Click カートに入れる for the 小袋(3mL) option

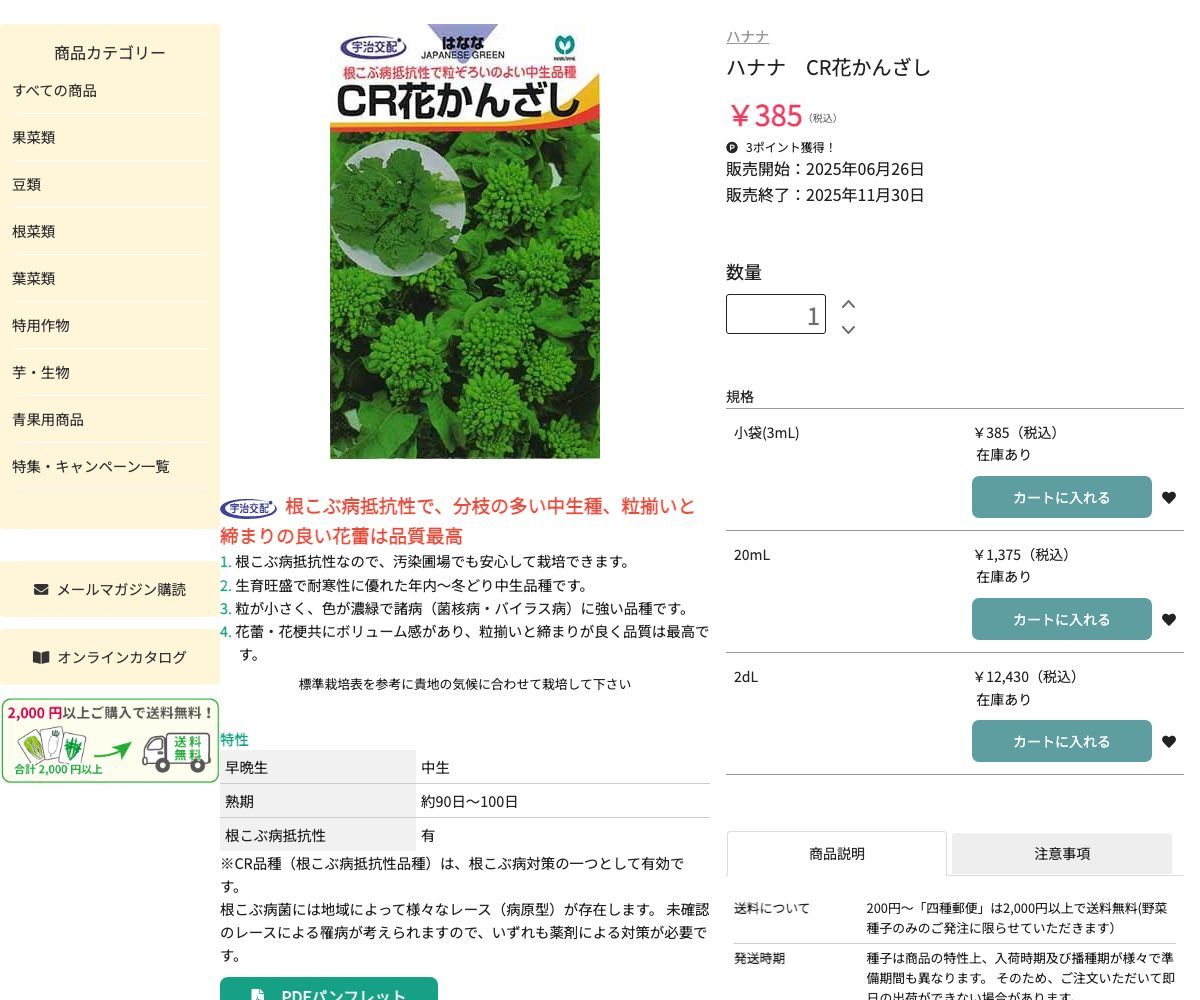click(1061, 497)
